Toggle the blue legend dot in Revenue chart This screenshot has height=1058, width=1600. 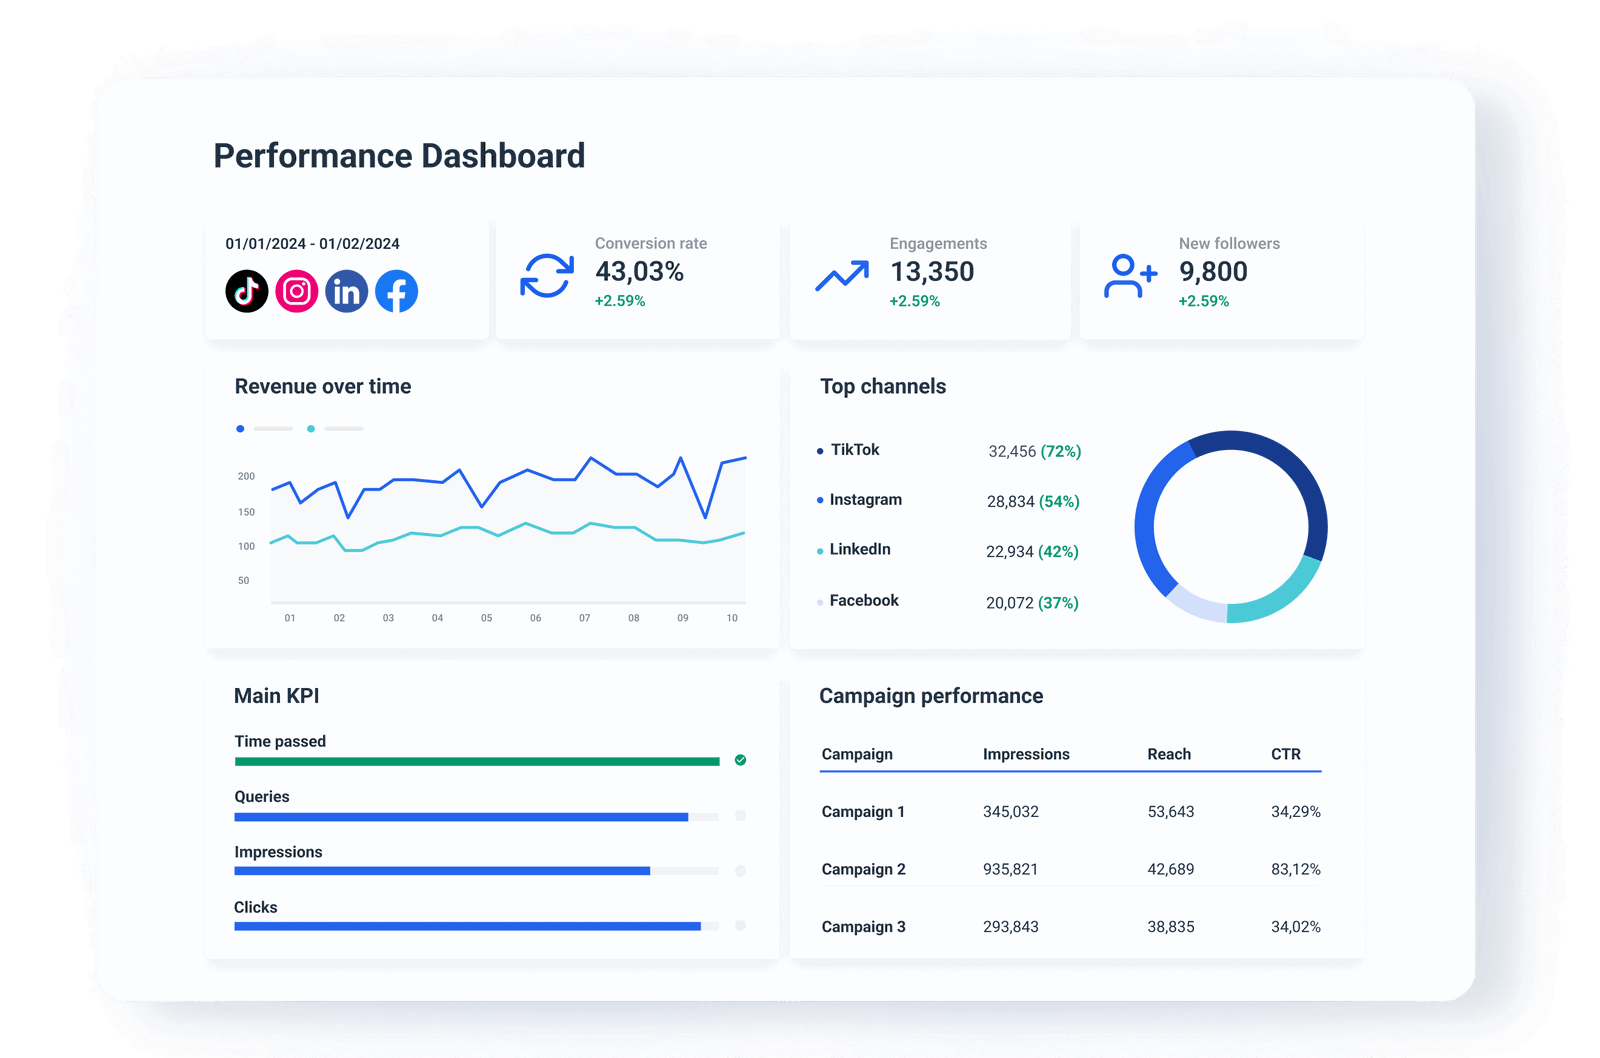[240, 428]
